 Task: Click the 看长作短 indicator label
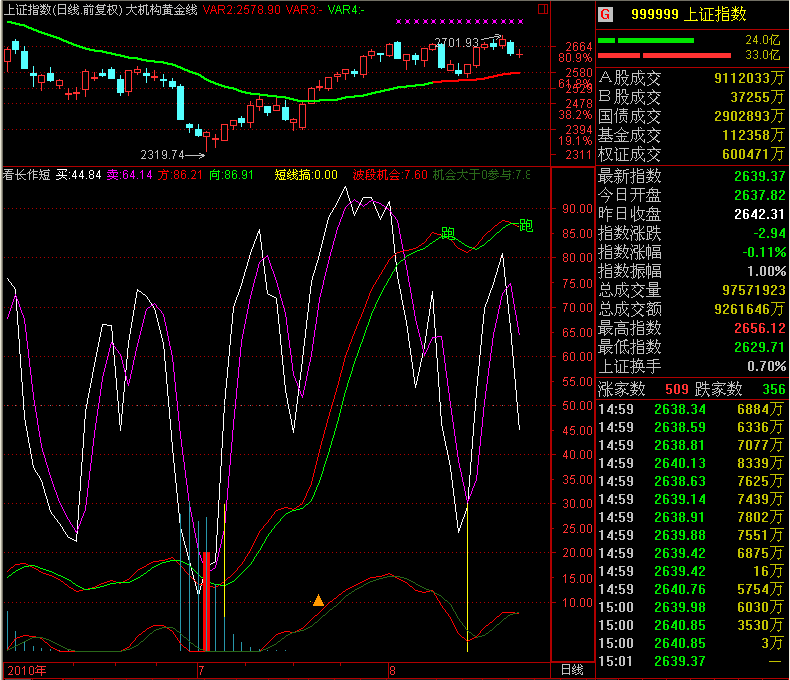pos(27,174)
